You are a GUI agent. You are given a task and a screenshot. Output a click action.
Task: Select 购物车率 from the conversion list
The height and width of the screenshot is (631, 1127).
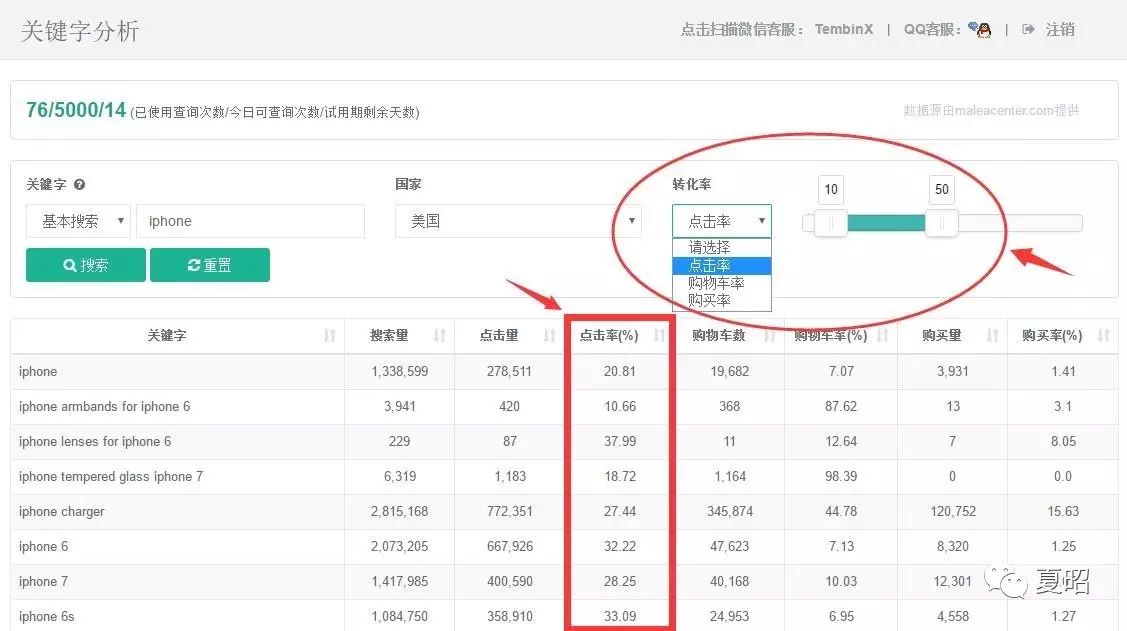(722, 283)
